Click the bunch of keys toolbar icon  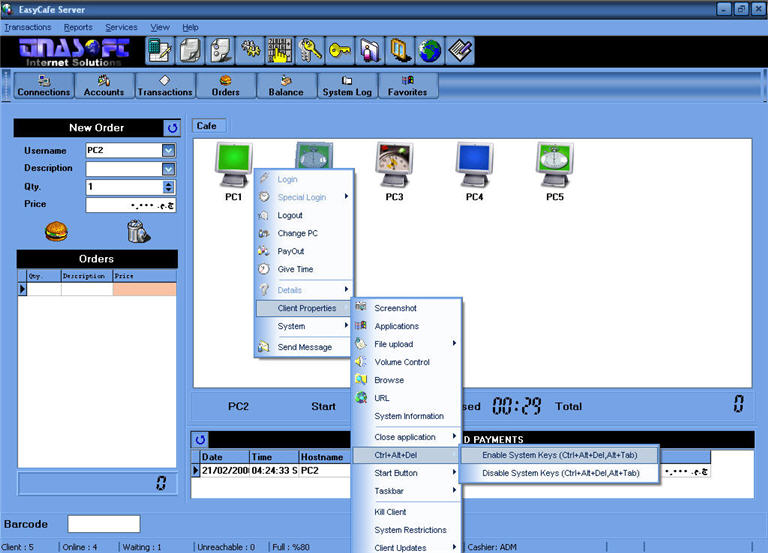tap(310, 50)
